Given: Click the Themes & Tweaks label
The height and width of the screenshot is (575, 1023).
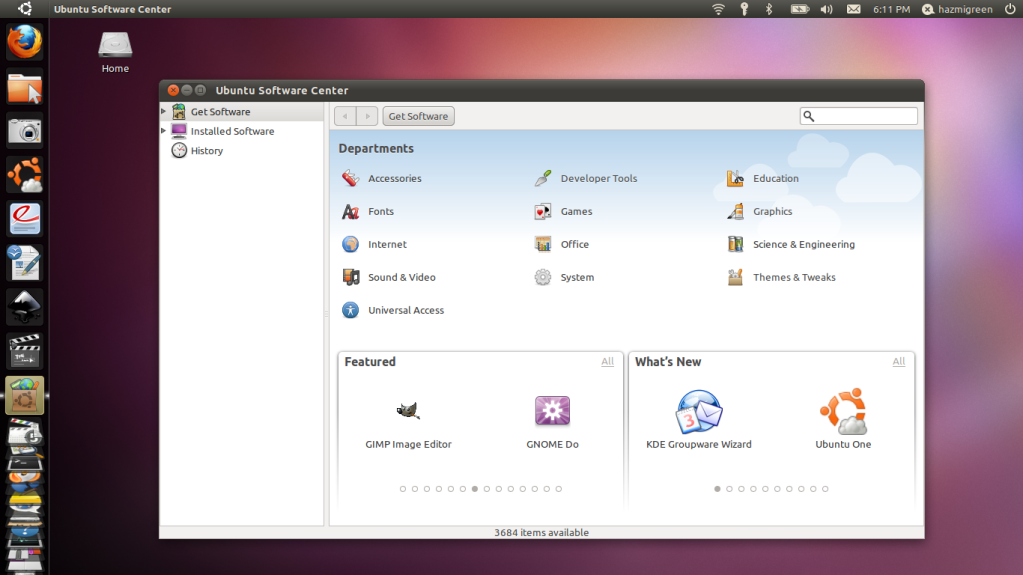Looking at the screenshot, I should click(794, 277).
